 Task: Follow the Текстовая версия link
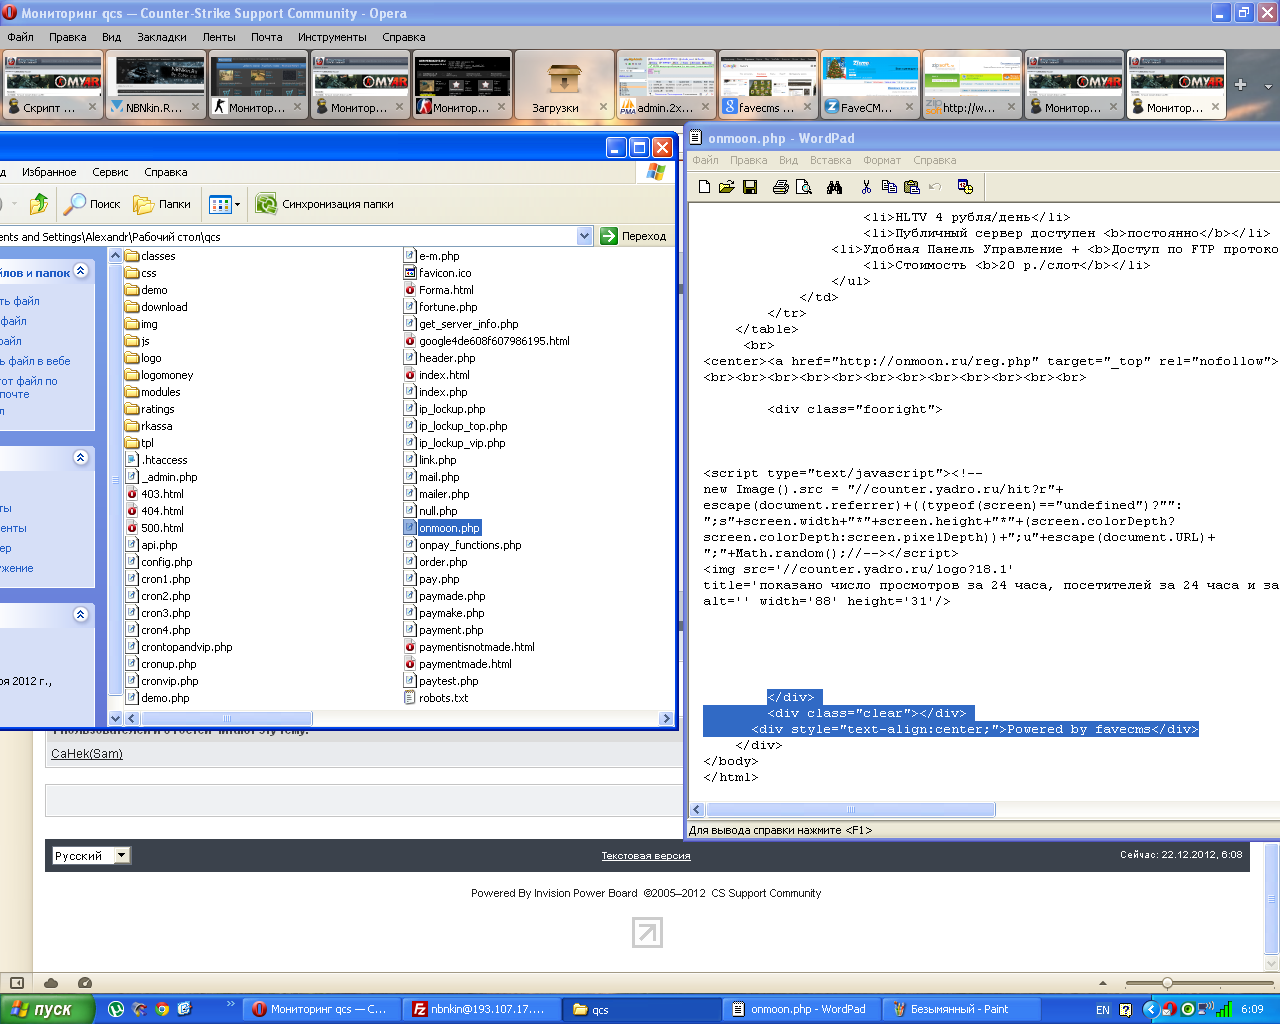point(646,856)
